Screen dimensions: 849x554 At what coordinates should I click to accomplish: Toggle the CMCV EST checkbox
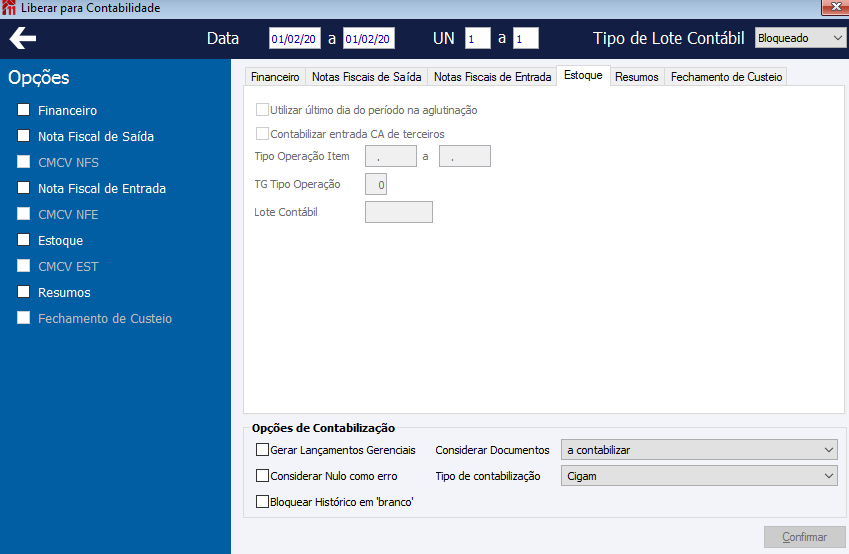(23, 266)
